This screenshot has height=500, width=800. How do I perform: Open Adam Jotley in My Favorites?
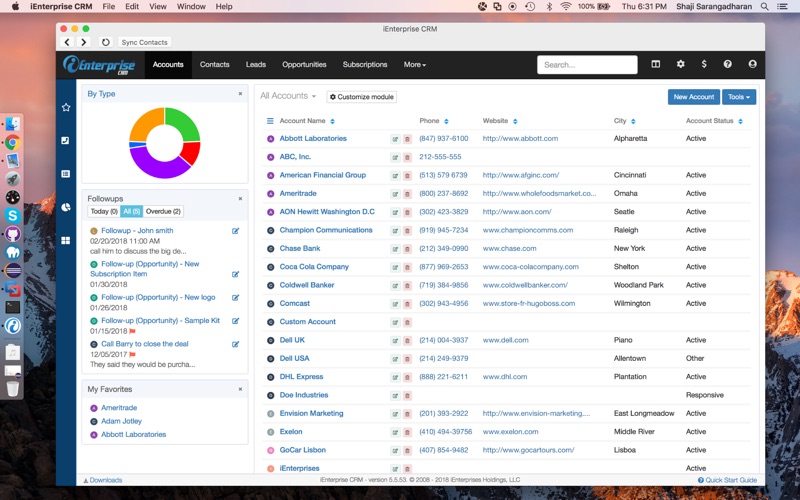pyautogui.click(x=121, y=421)
